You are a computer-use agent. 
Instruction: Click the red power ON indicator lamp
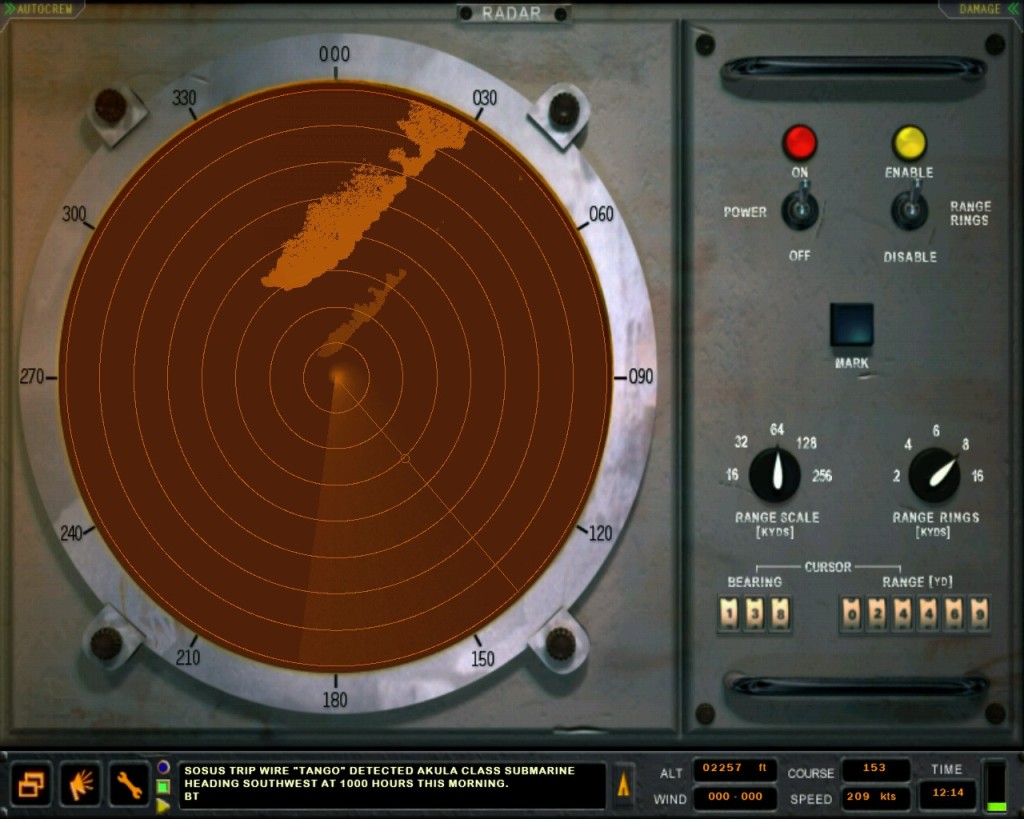pyautogui.click(x=800, y=142)
